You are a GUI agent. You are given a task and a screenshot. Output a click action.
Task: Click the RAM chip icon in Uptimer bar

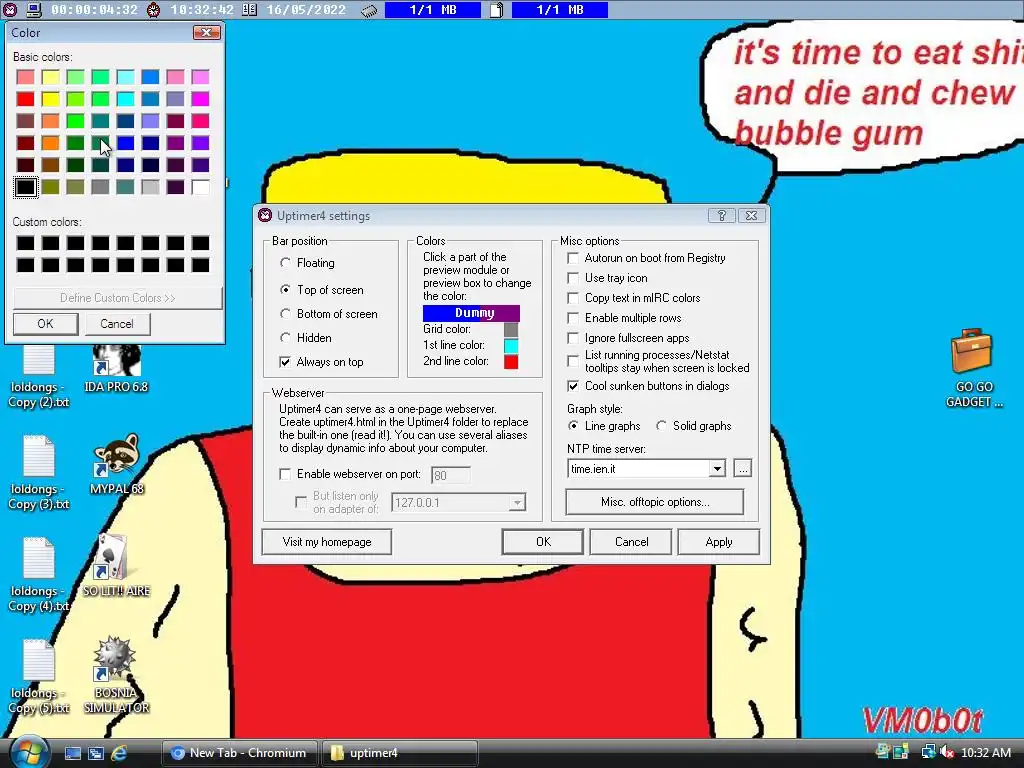pos(369,10)
